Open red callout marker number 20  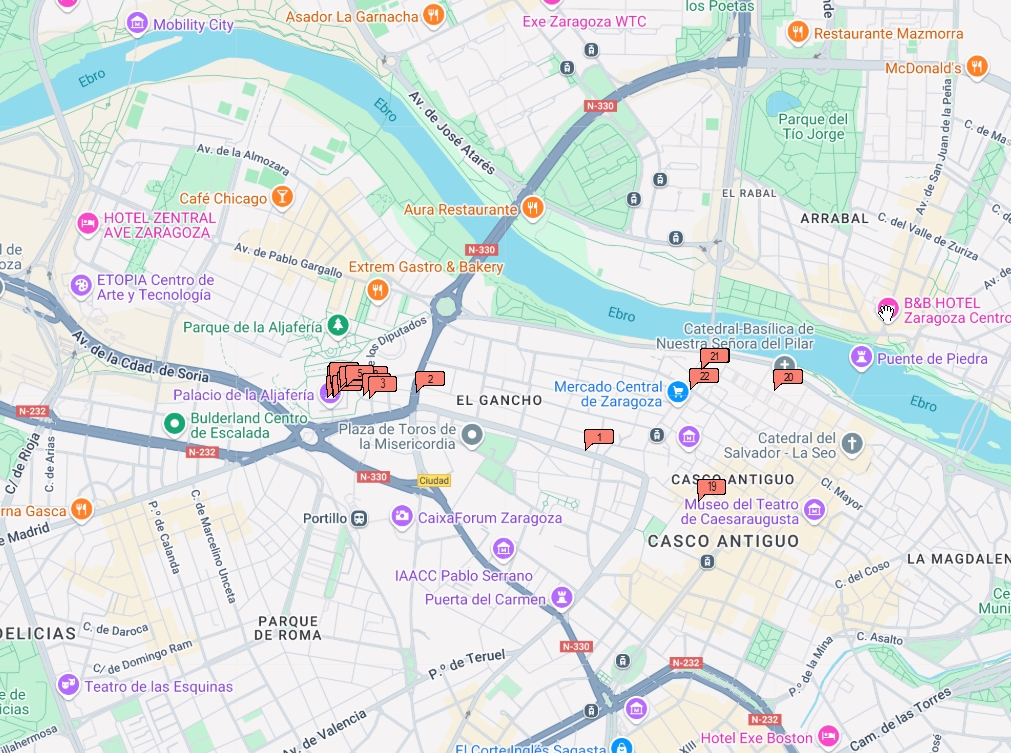[787, 378]
